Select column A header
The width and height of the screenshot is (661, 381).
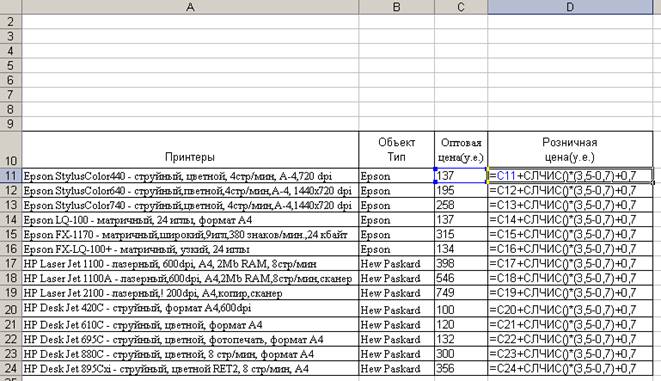pyautogui.click(x=190, y=7)
